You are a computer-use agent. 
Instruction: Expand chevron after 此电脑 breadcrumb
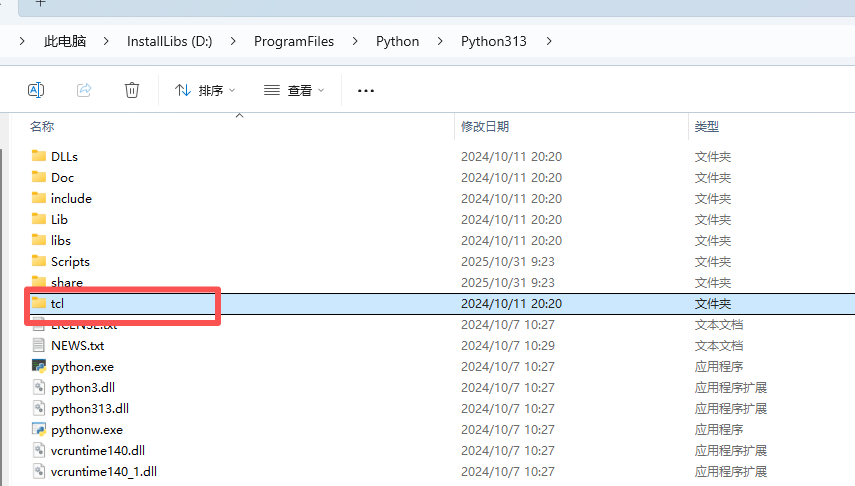click(x=106, y=41)
